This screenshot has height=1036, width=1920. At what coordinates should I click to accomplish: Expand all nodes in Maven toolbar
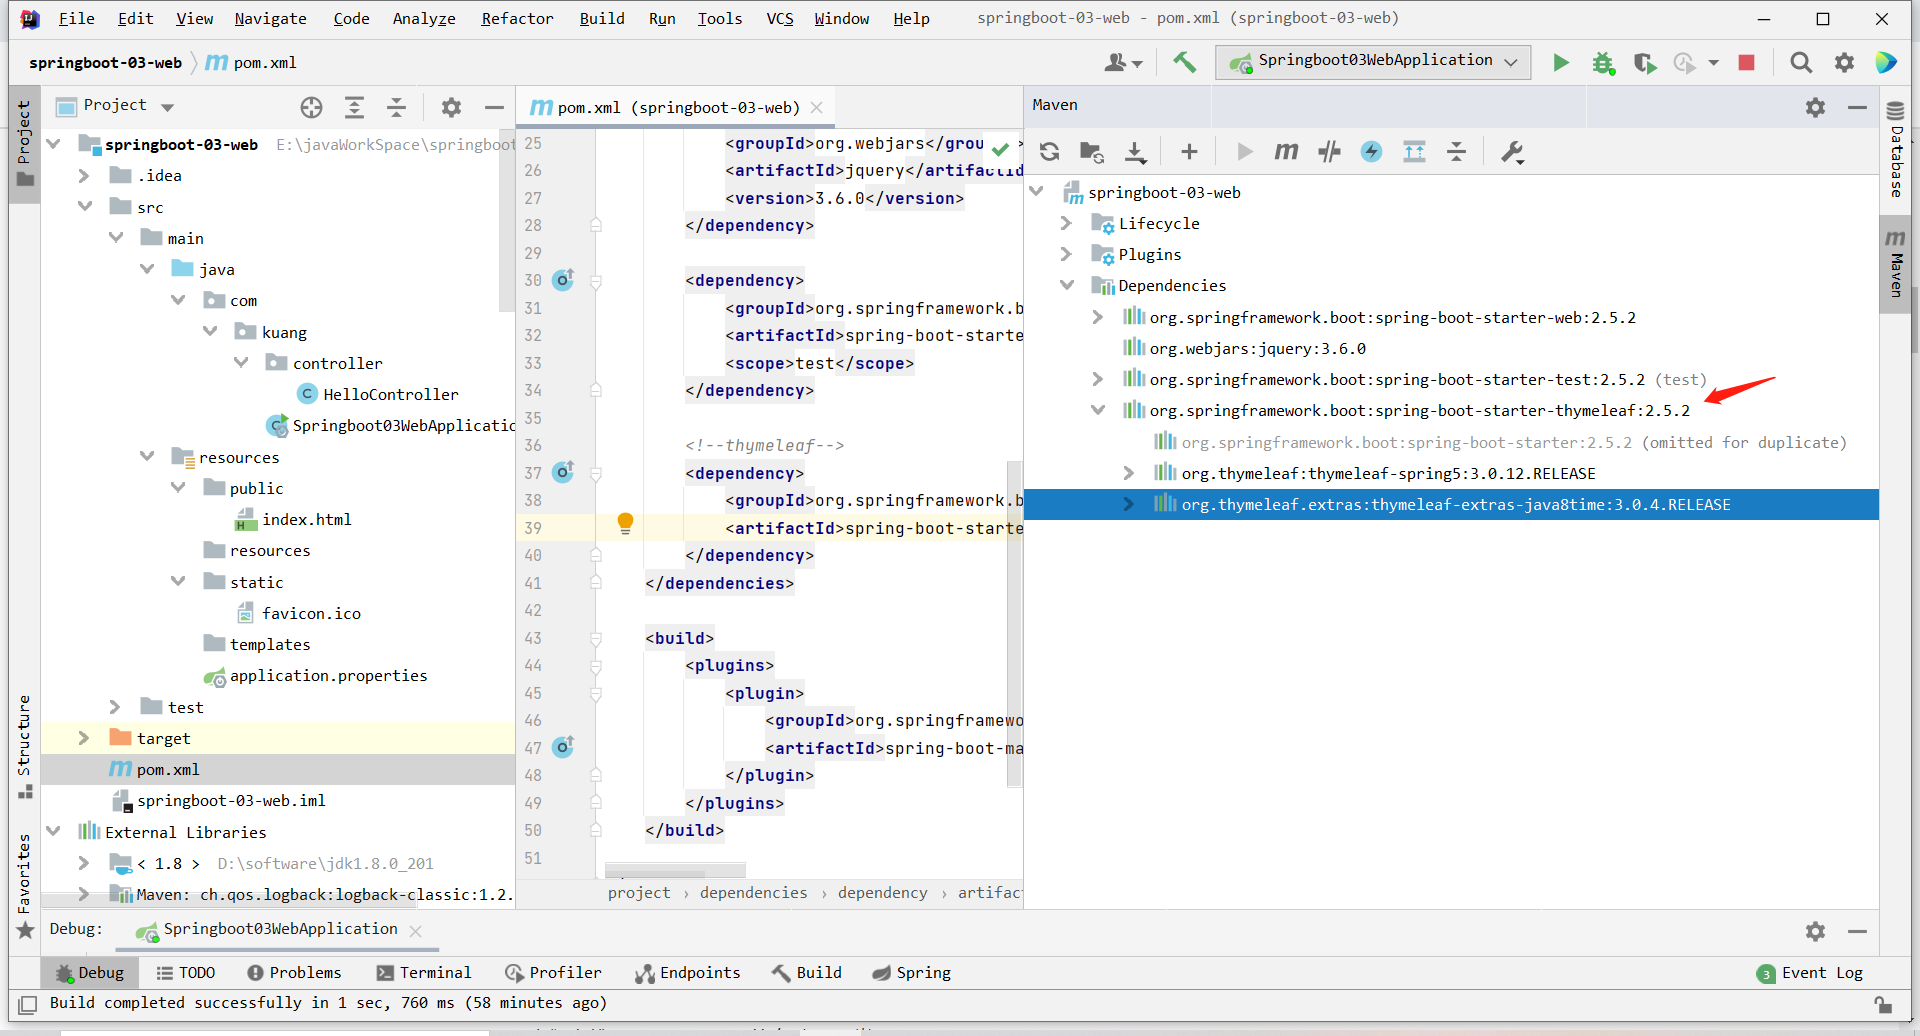[x=1414, y=152]
